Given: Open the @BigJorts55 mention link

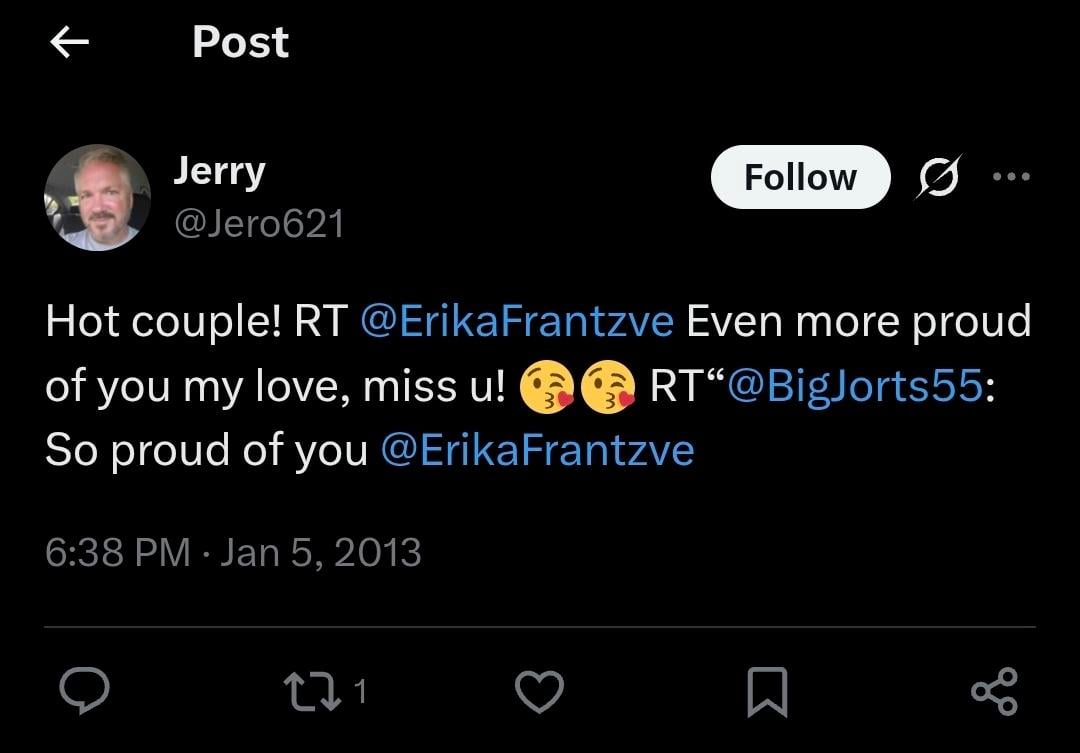Looking at the screenshot, I should pyautogui.click(x=855, y=385).
